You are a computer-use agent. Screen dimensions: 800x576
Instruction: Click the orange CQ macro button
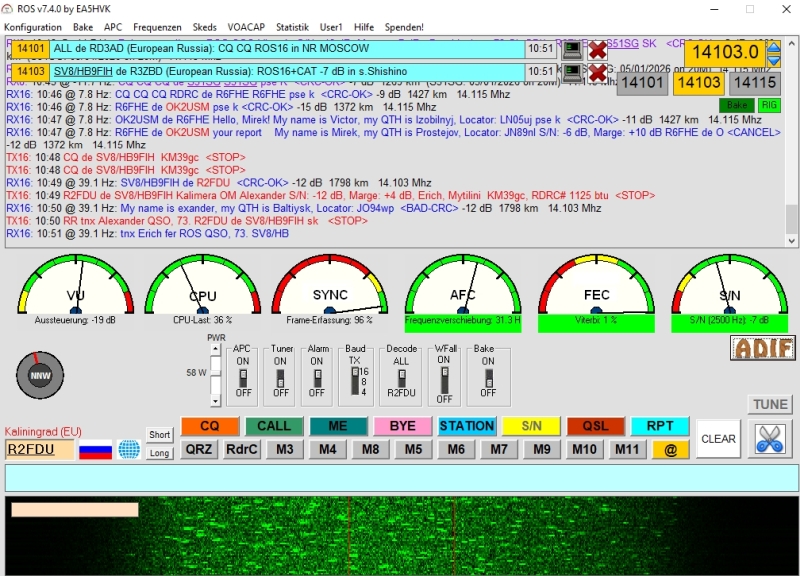pos(210,426)
